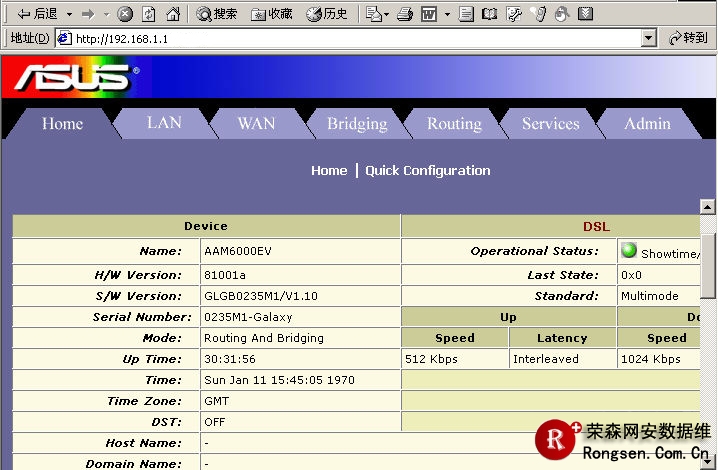Expand the address bar URL dropdown
This screenshot has width=718, height=470.
click(x=648, y=38)
